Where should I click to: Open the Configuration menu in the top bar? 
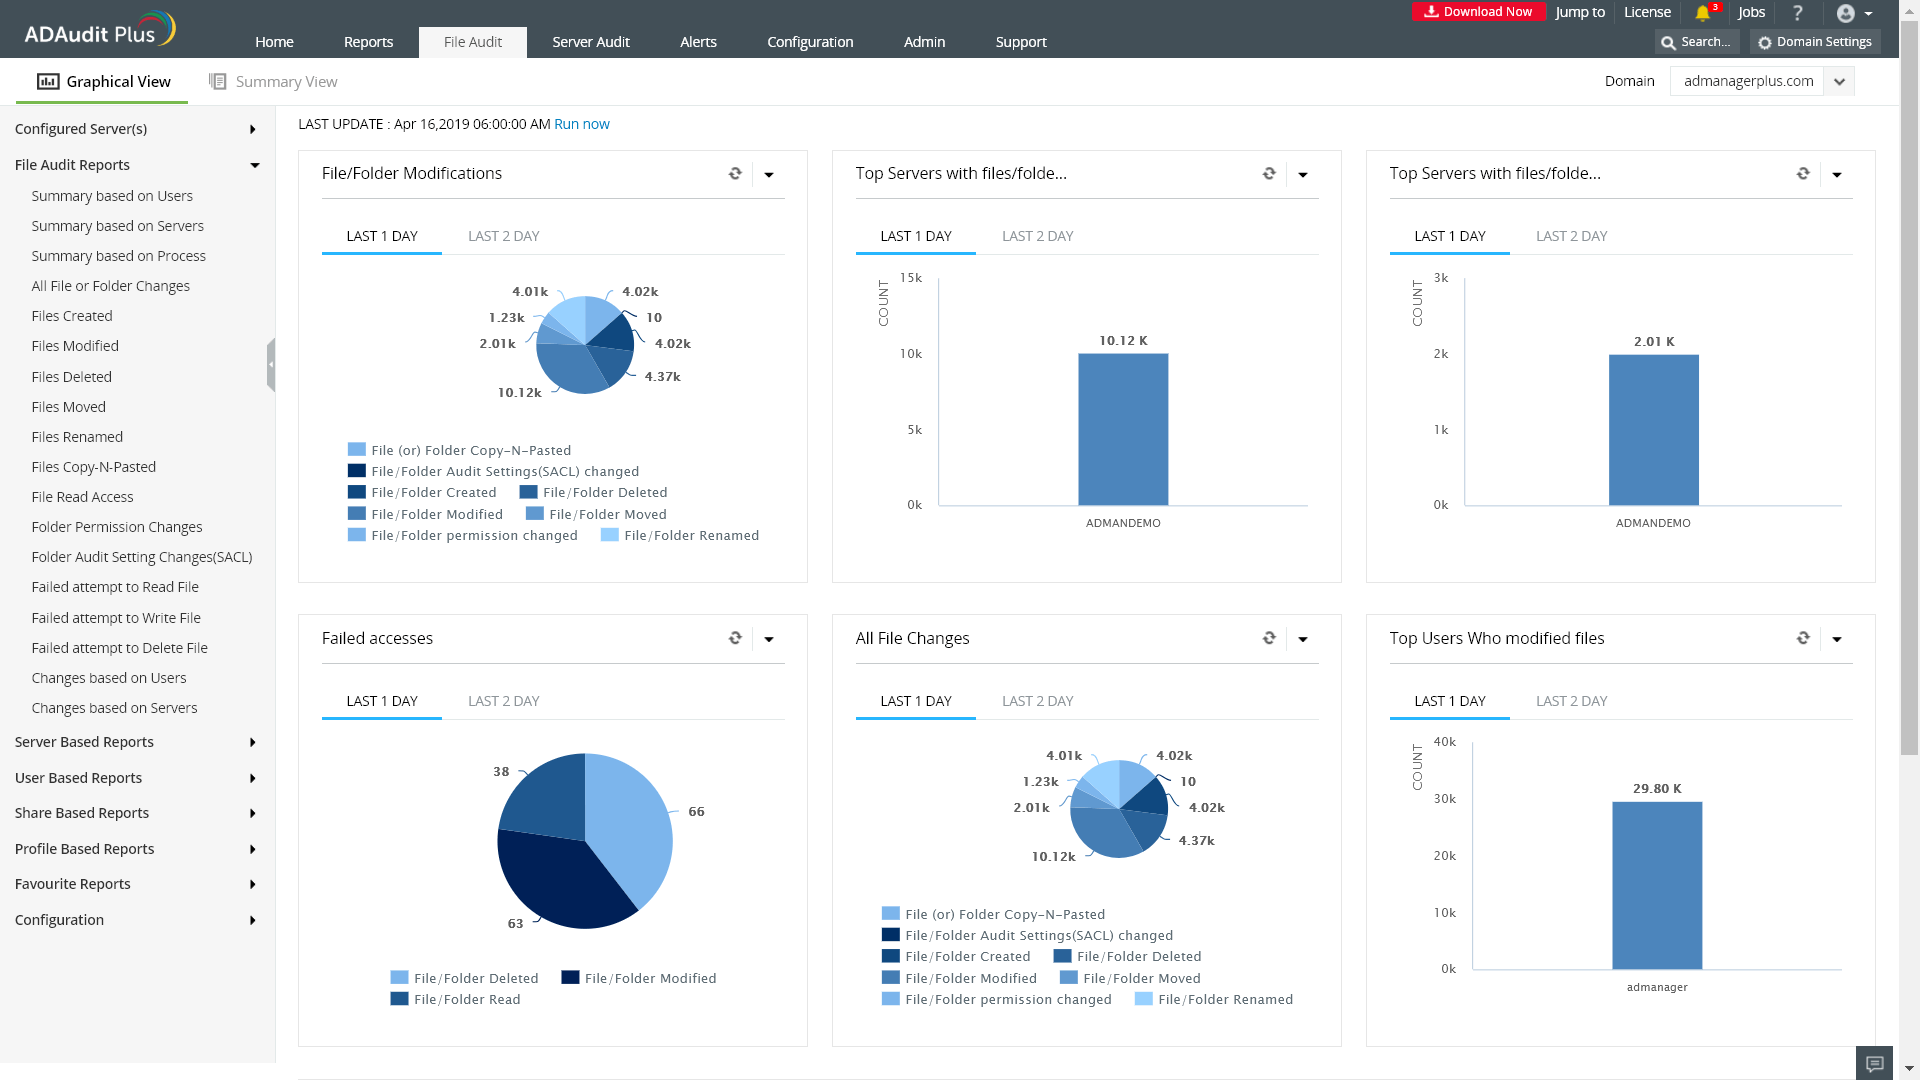809,42
